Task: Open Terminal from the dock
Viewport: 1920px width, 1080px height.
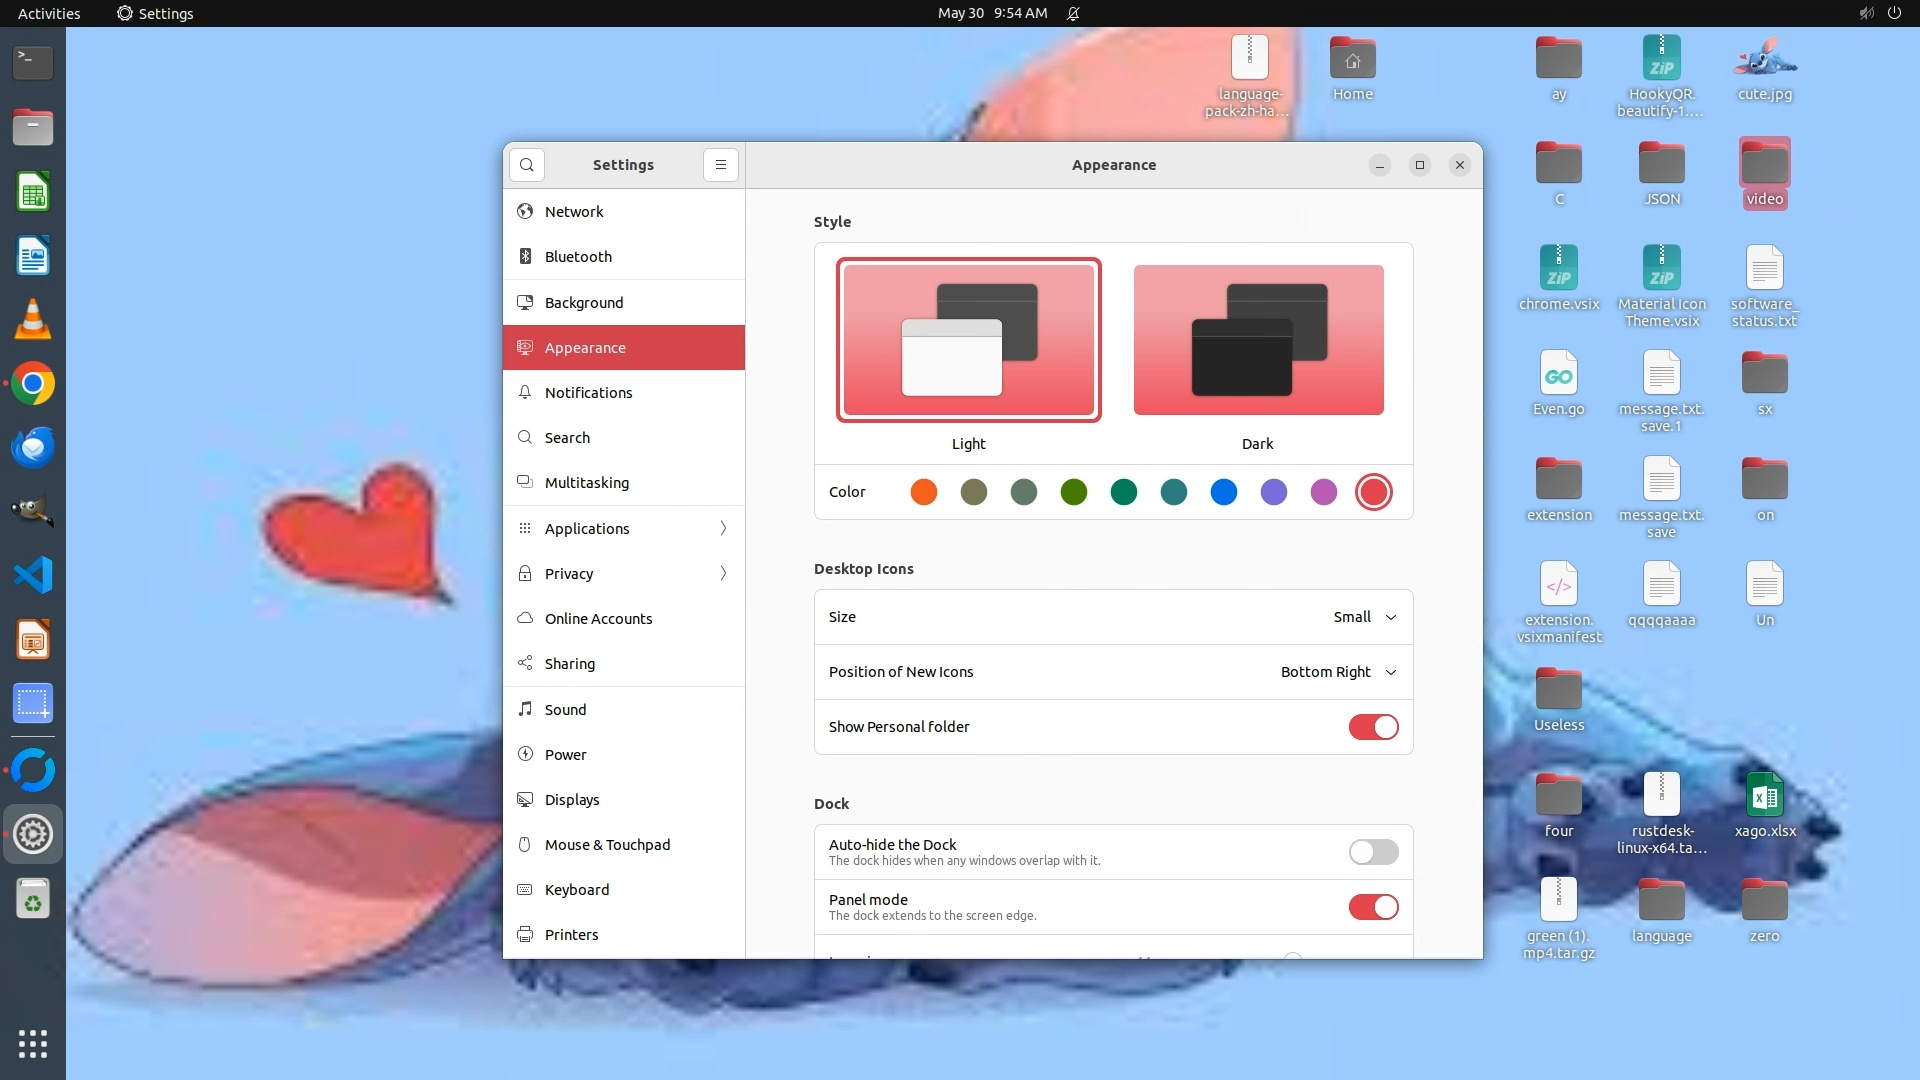Action: coord(33,62)
